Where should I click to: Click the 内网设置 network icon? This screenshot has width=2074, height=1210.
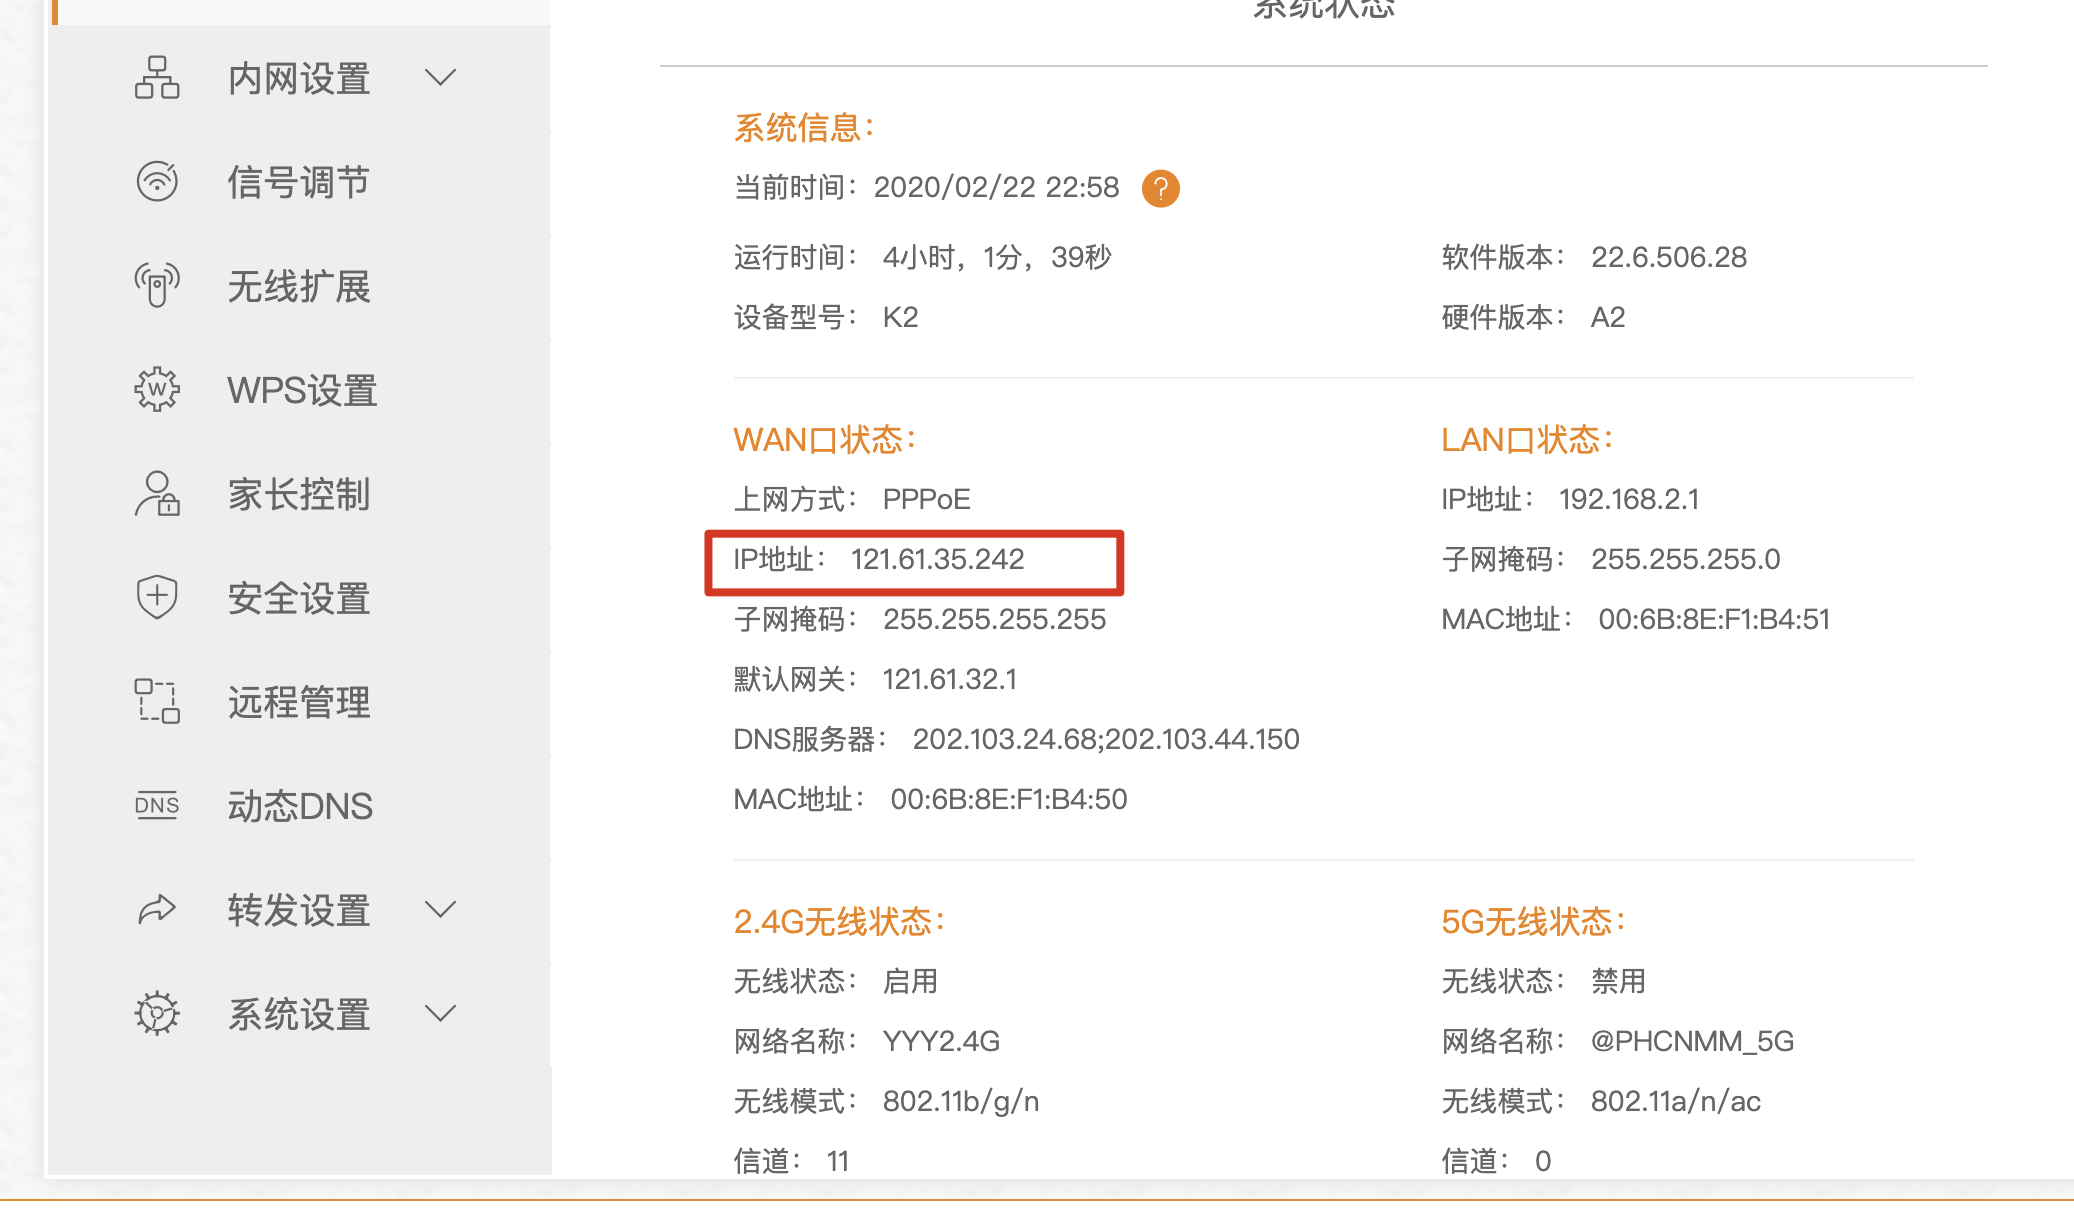(x=157, y=78)
